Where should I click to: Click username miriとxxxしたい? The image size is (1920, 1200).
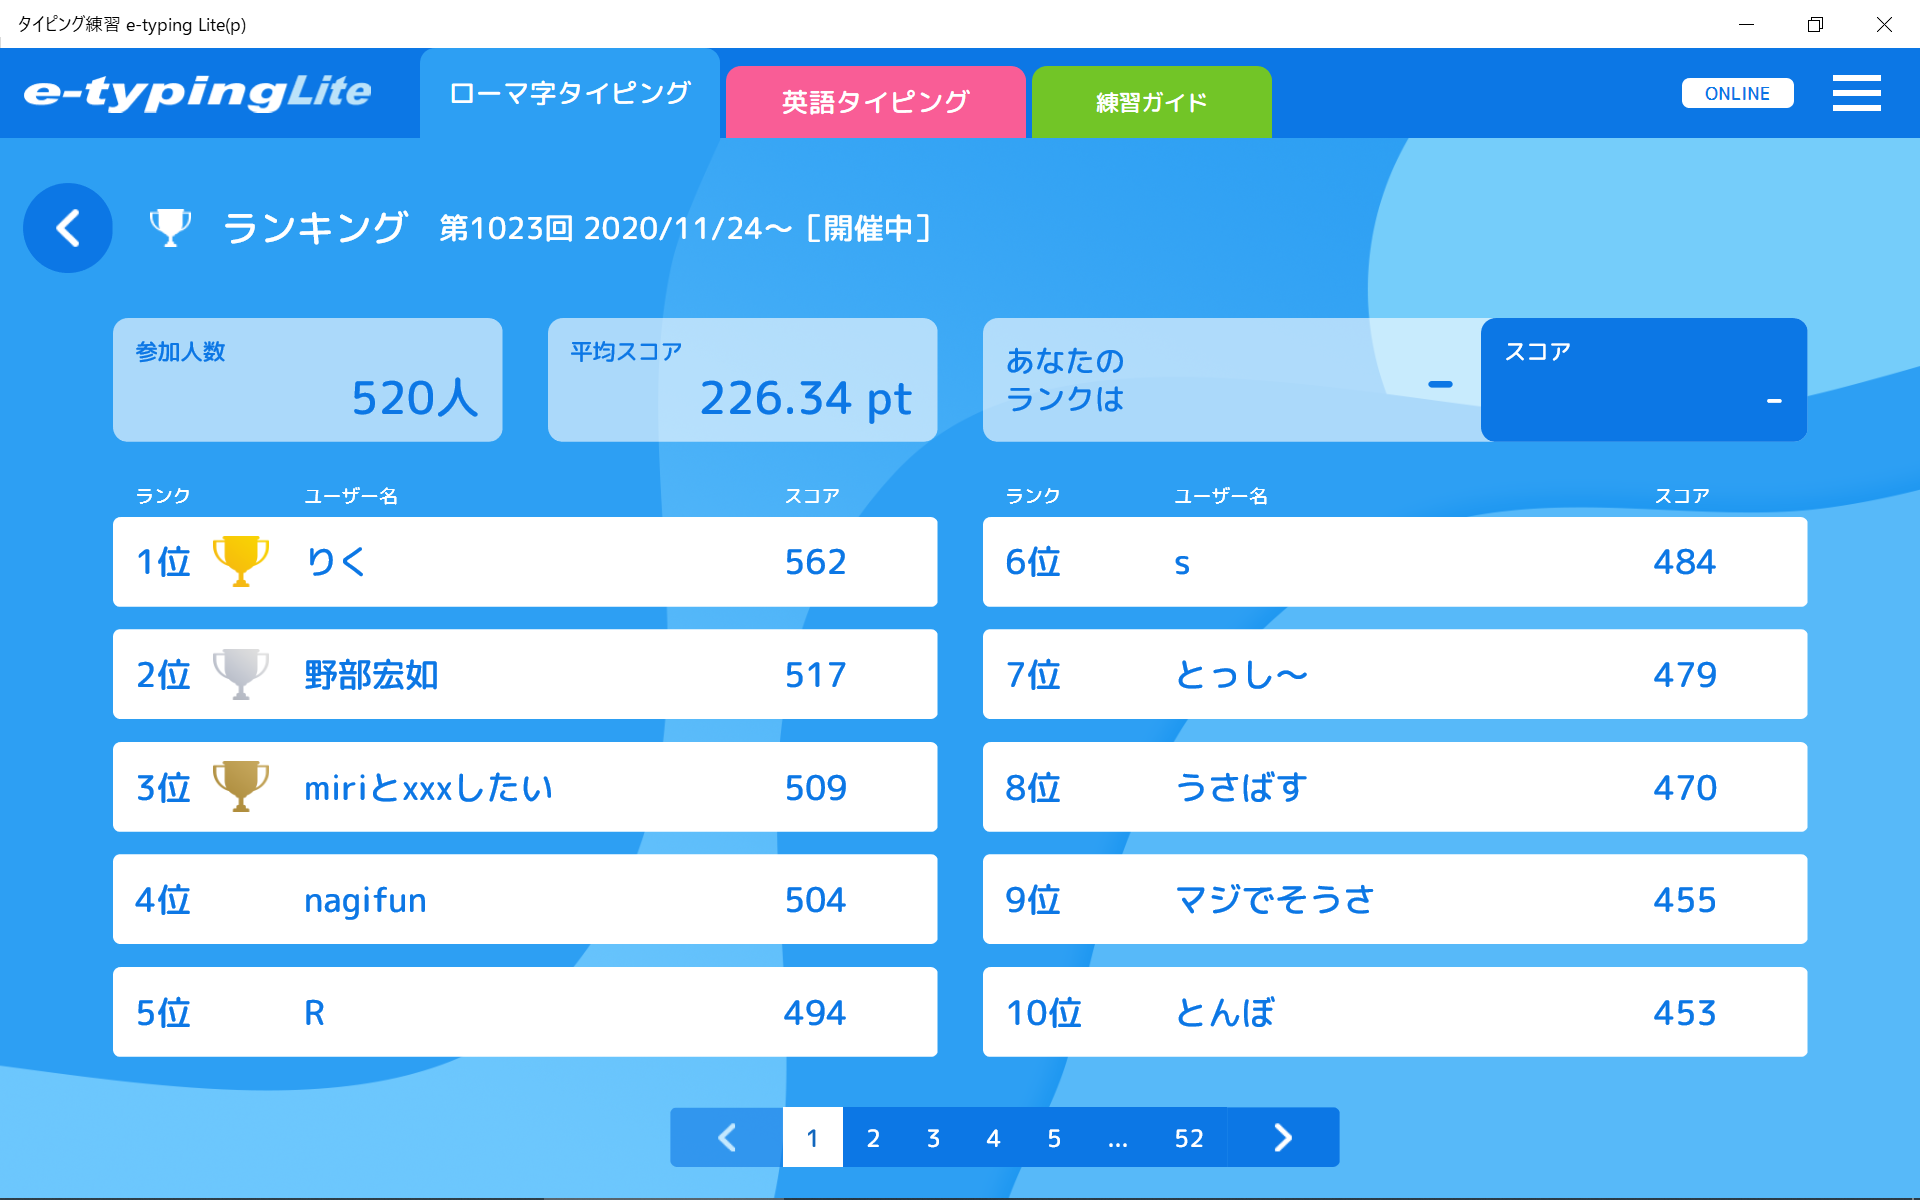click(428, 788)
